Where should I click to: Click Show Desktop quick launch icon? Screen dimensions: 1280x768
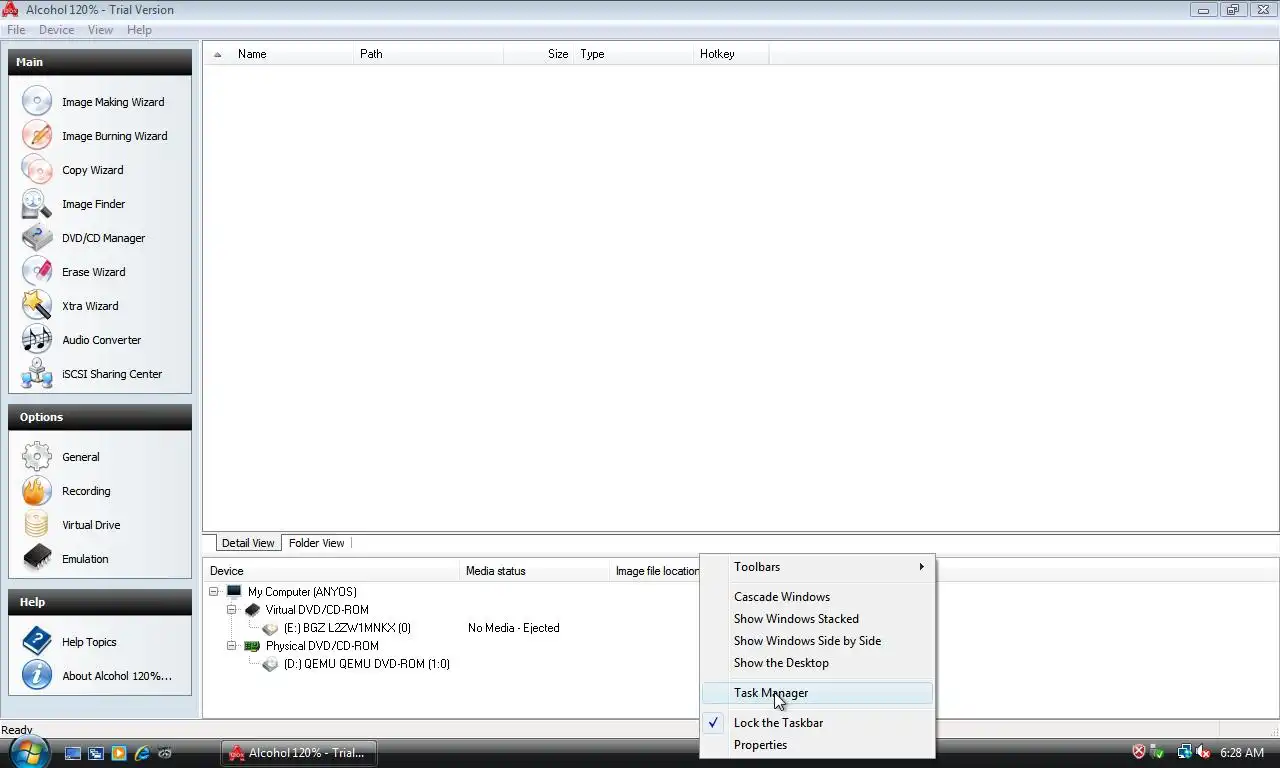coord(73,753)
